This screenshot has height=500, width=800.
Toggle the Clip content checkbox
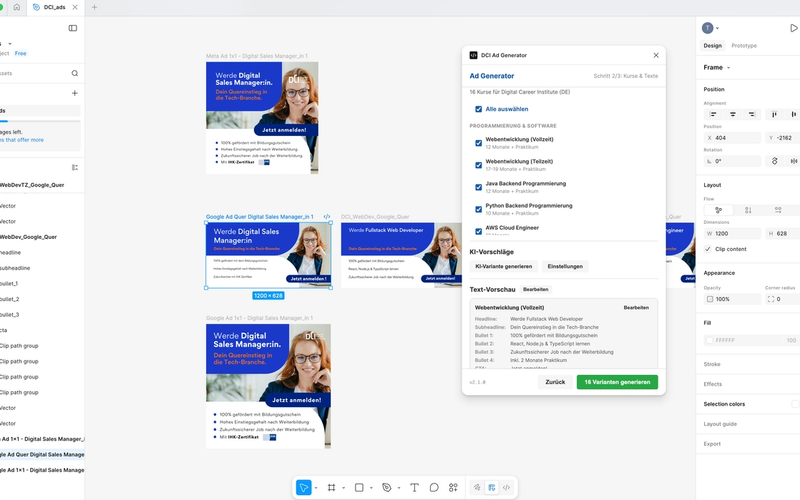click(x=708, y=249)
